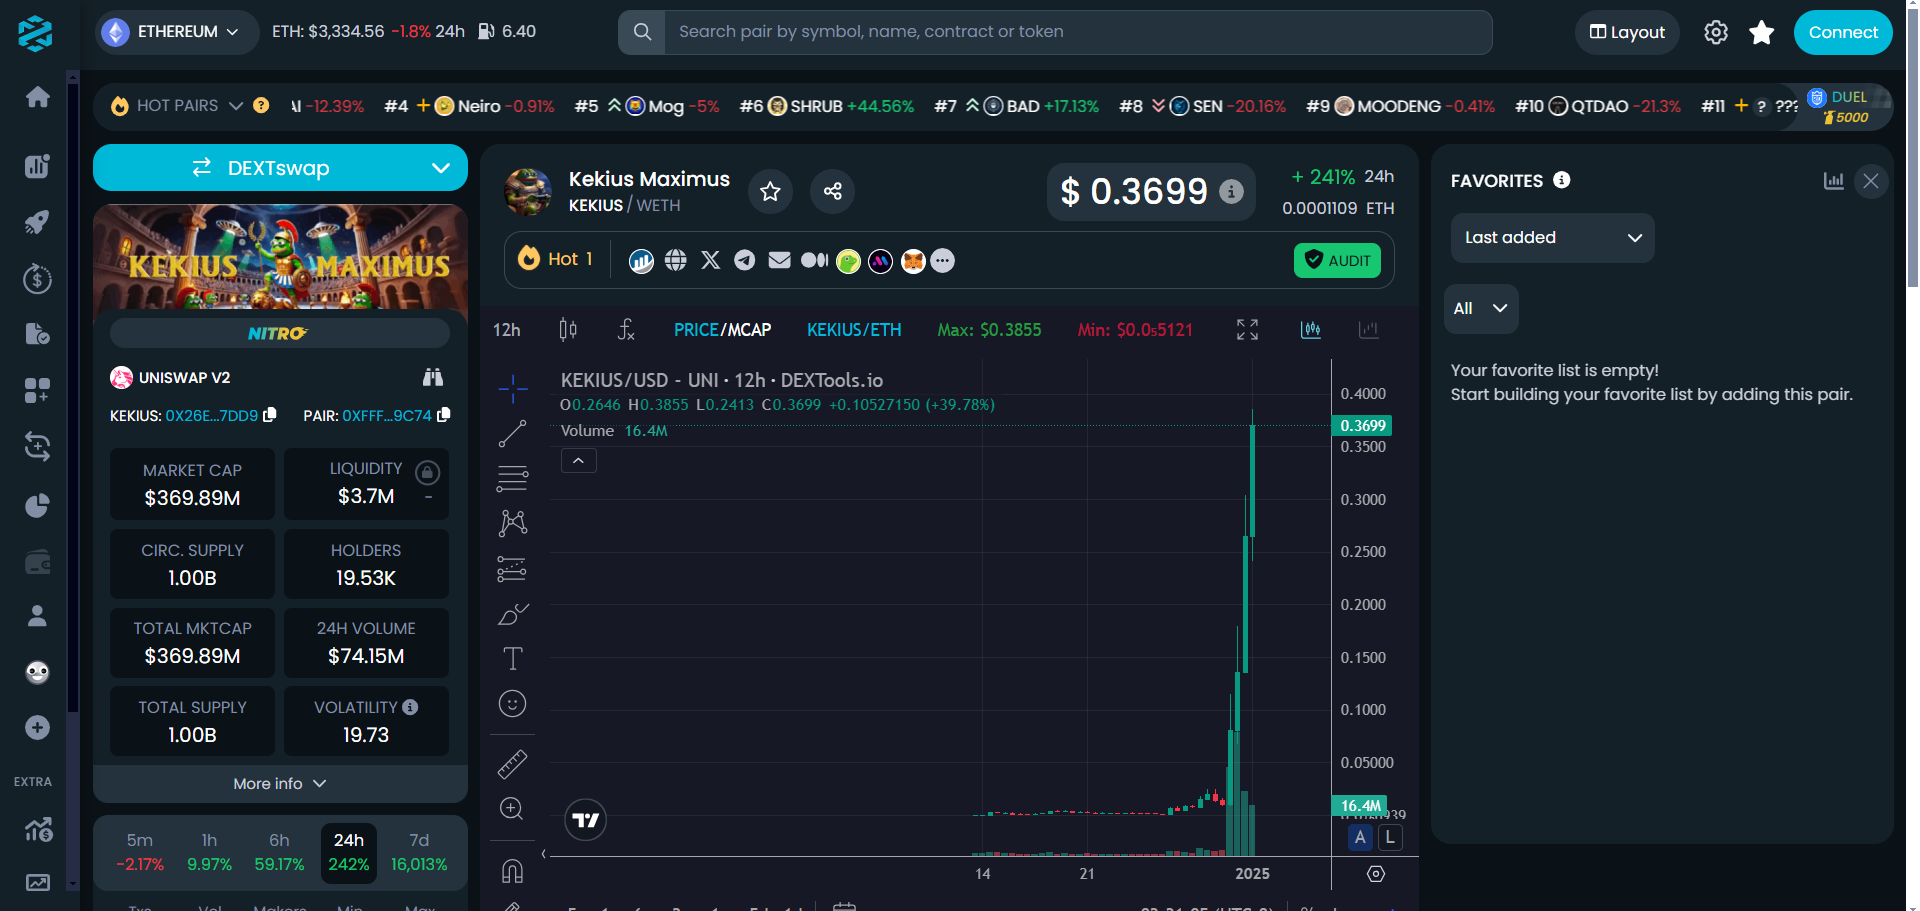Open settings gear in top bar
This screenshot has height=911, width=1920.
[1716, 32]
